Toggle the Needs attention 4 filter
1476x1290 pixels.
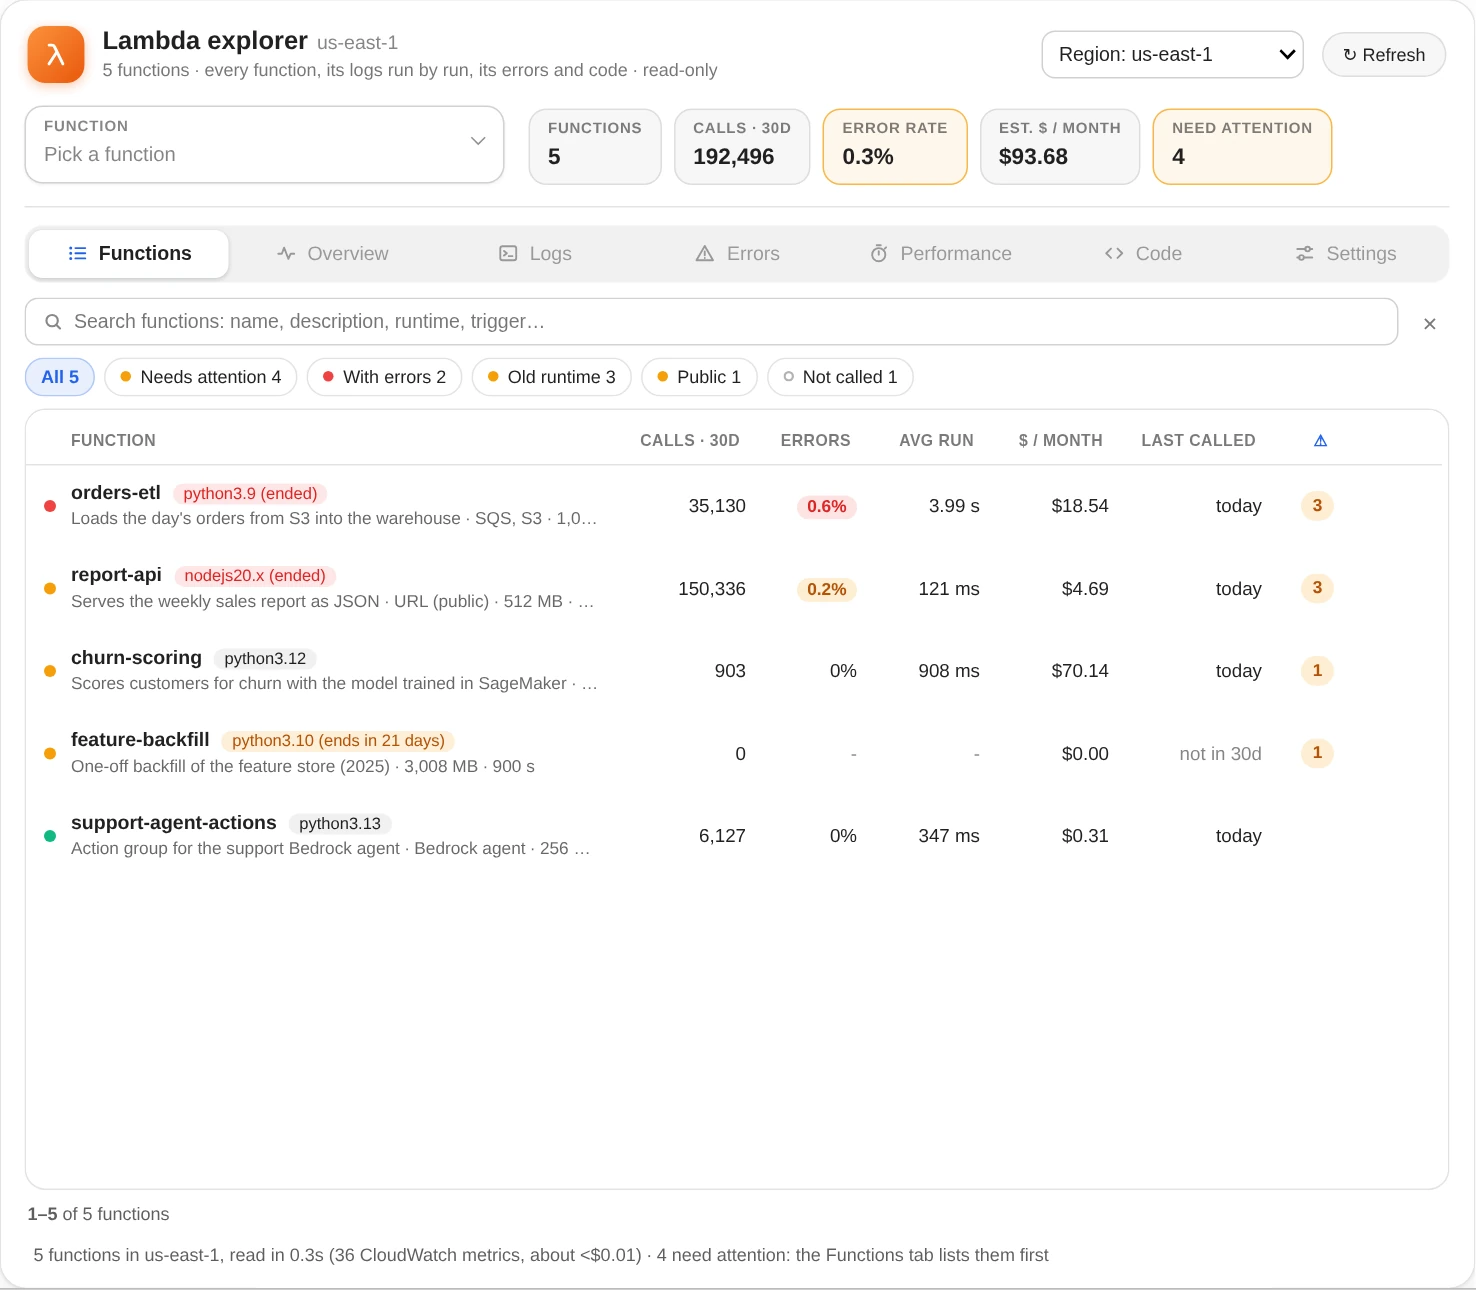point(201,377)
